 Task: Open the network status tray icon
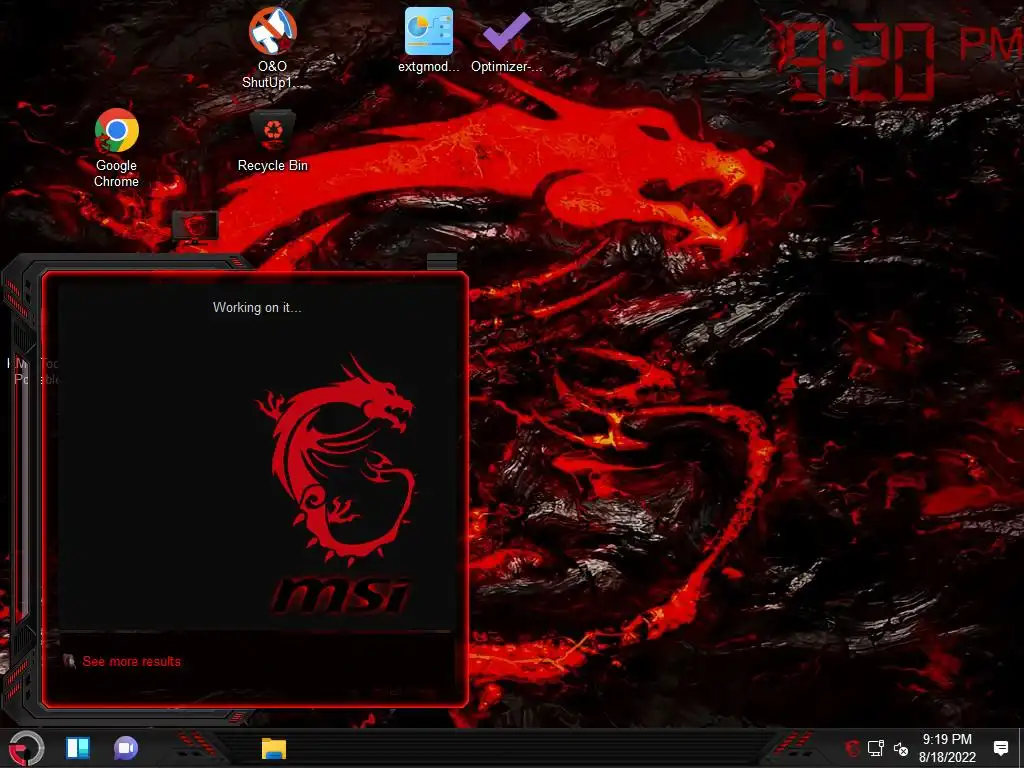click(876, 748)
